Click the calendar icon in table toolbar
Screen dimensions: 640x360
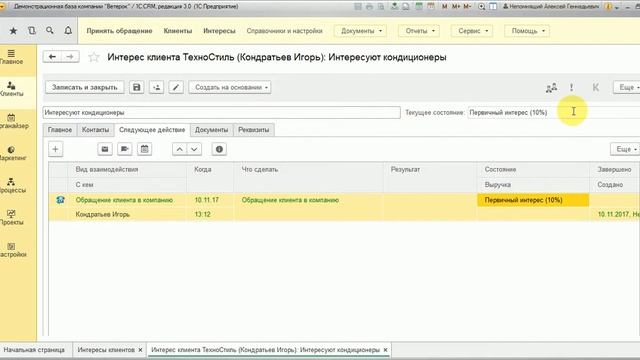pos(144,149)
